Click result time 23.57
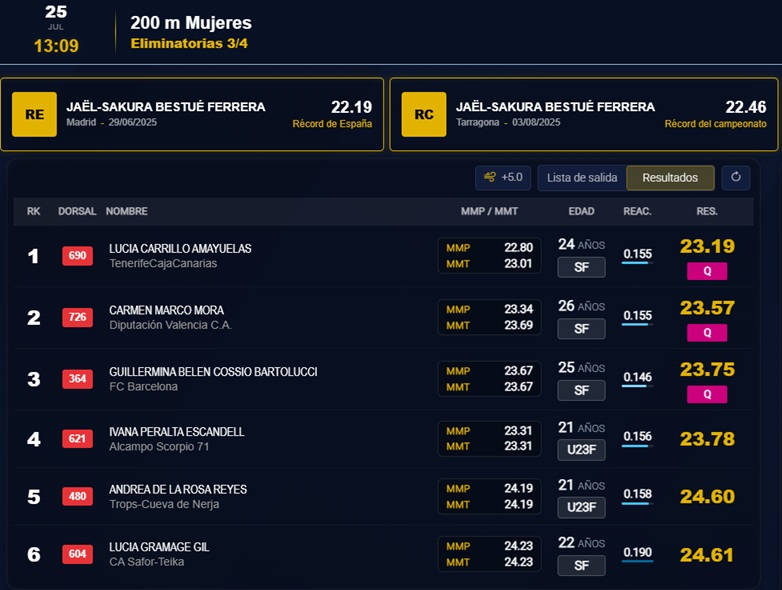Image resolution: width=782 pixels, height=590 pixels. (x=707, y=308)
